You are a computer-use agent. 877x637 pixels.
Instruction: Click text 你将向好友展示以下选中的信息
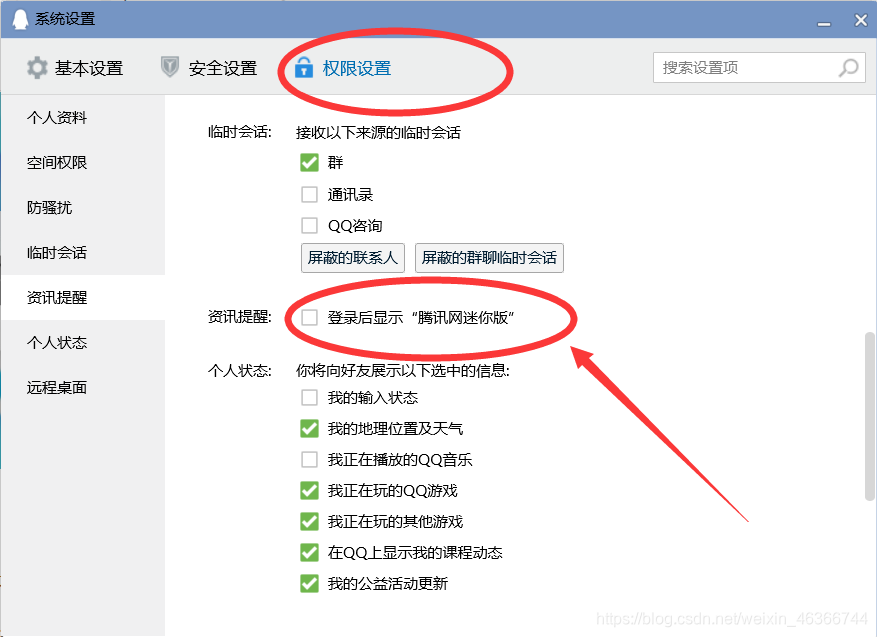point(403,371)
